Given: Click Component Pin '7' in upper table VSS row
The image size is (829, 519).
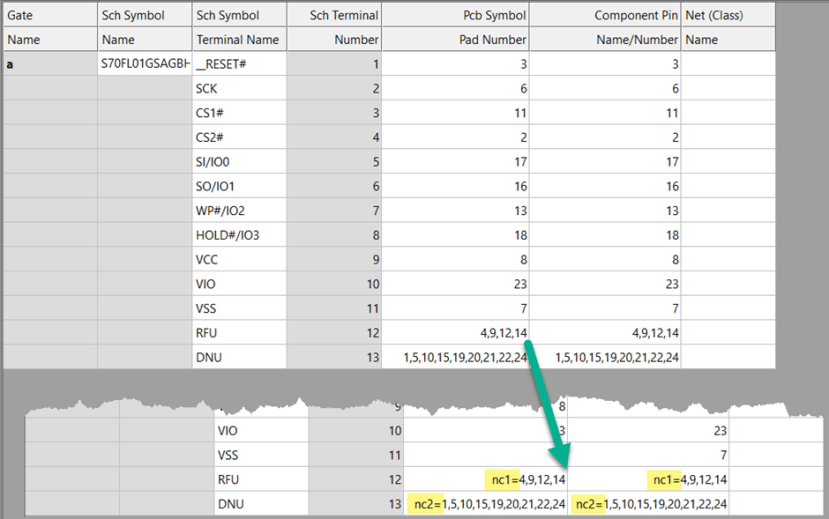Looking at the screenshot, I should tap(605, 308).
